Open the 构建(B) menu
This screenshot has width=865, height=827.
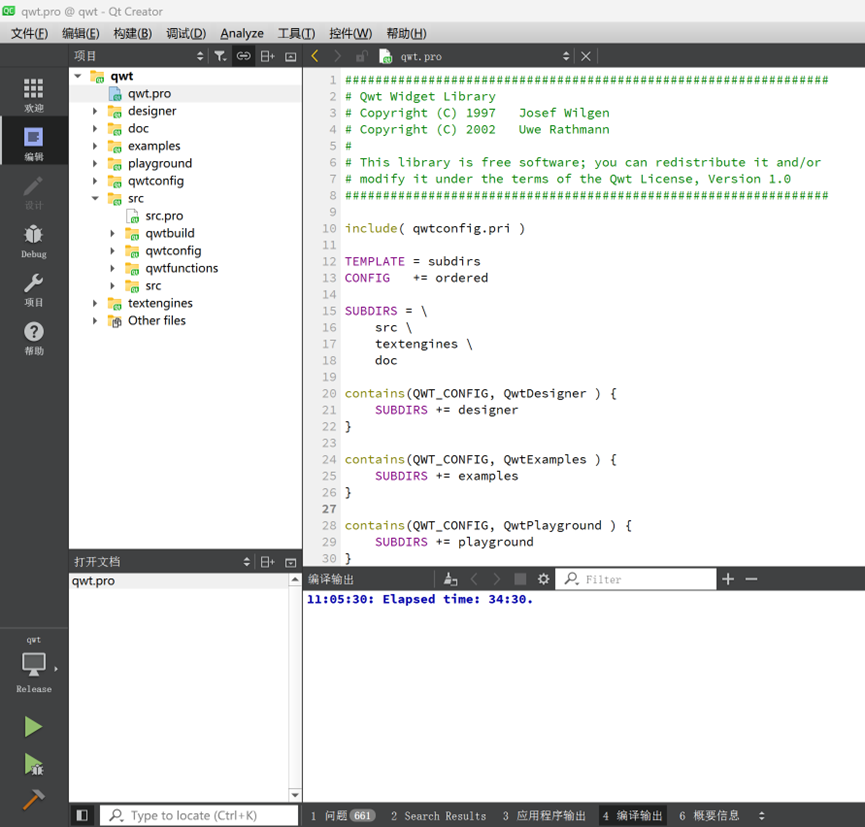click(x=132, y=33)
